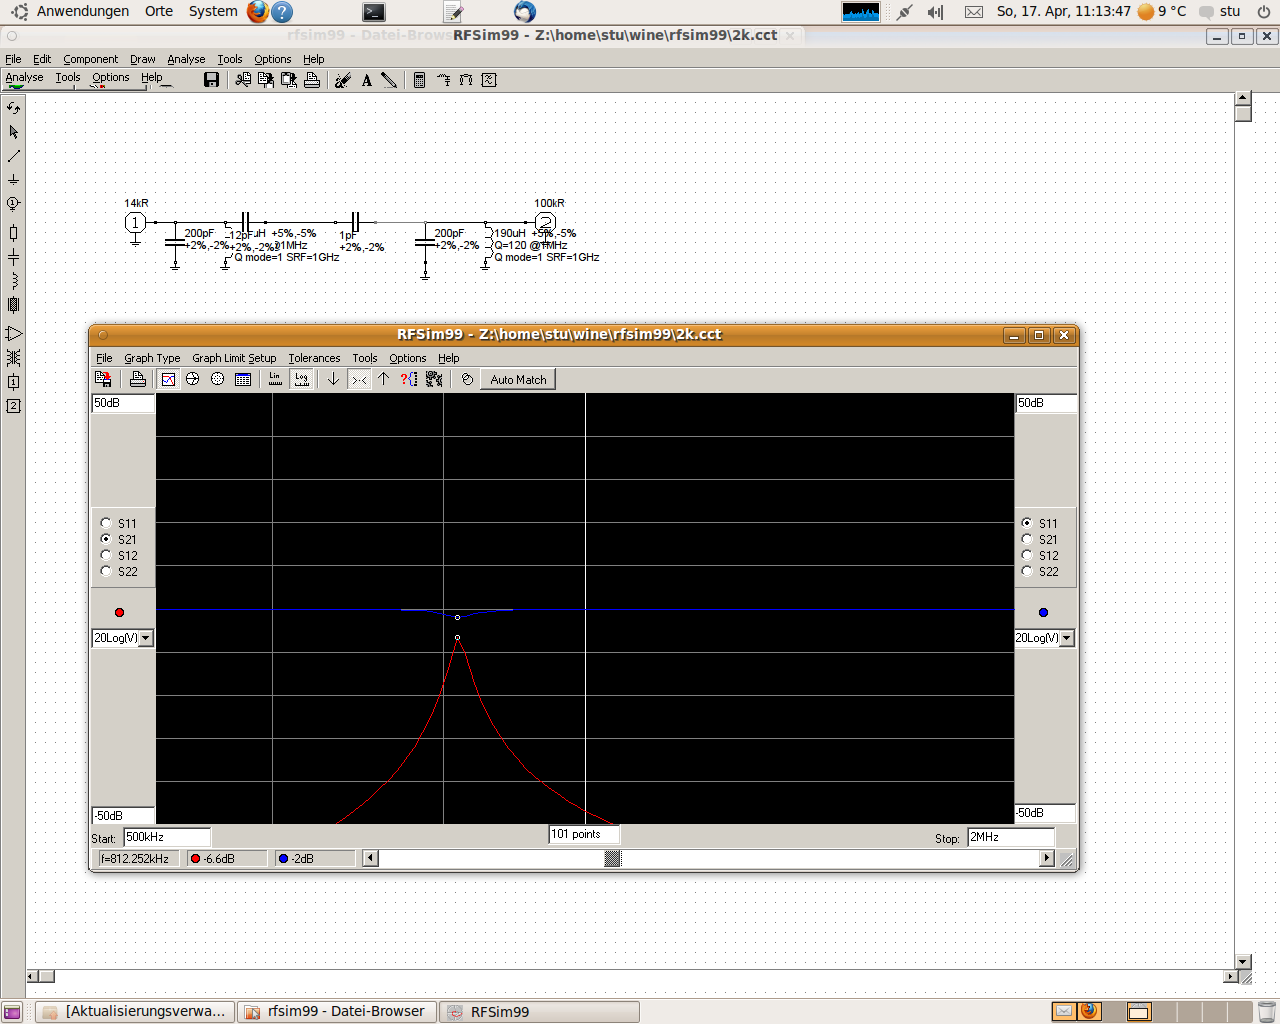The width and height of the screenshot is (1280, 1024).
Task: Choose S12 radio on left axis
Action: (106, 555)
